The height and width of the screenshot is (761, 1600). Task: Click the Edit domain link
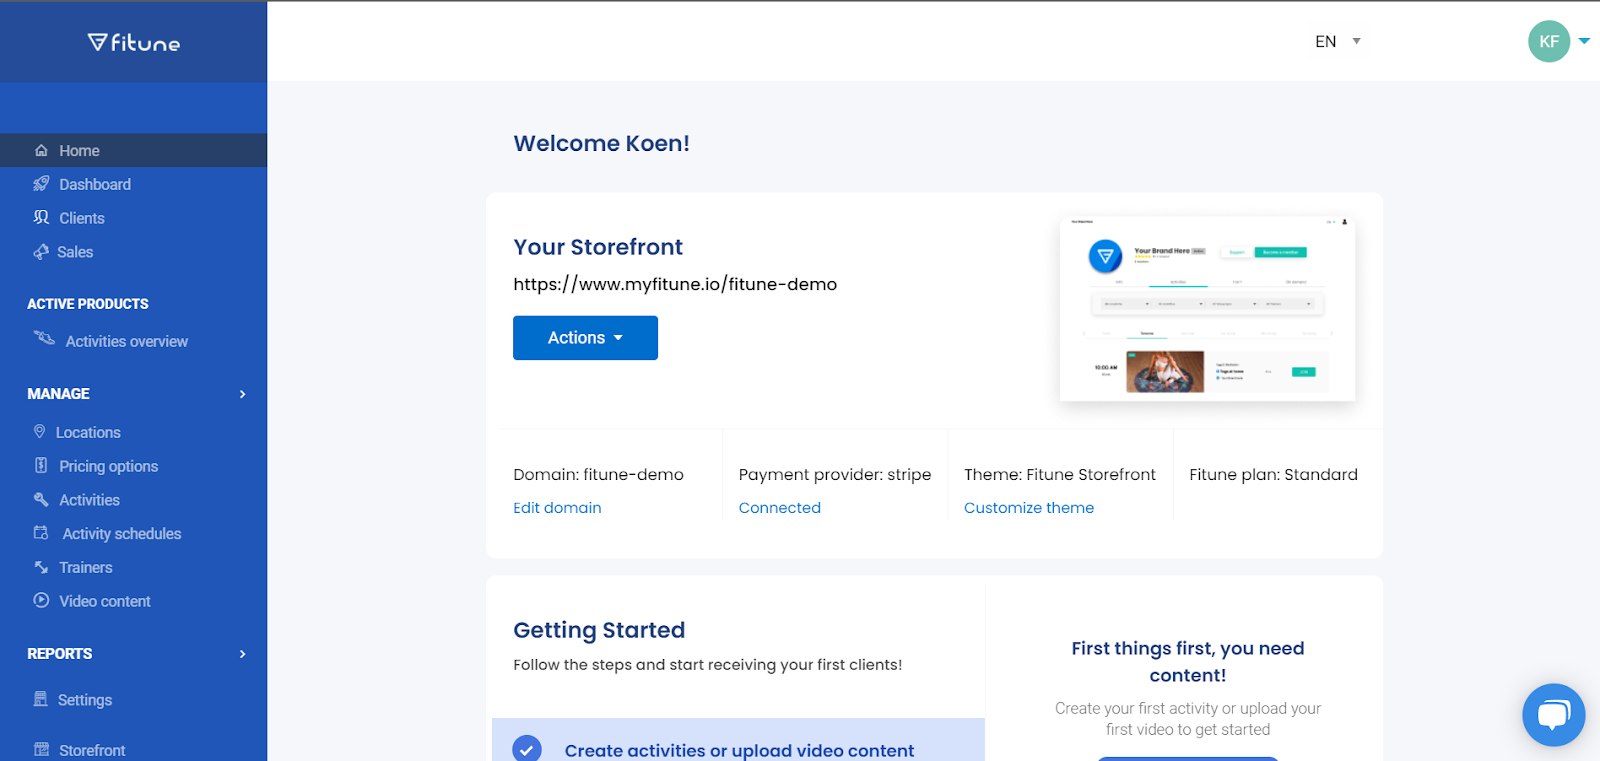point(557,508)
